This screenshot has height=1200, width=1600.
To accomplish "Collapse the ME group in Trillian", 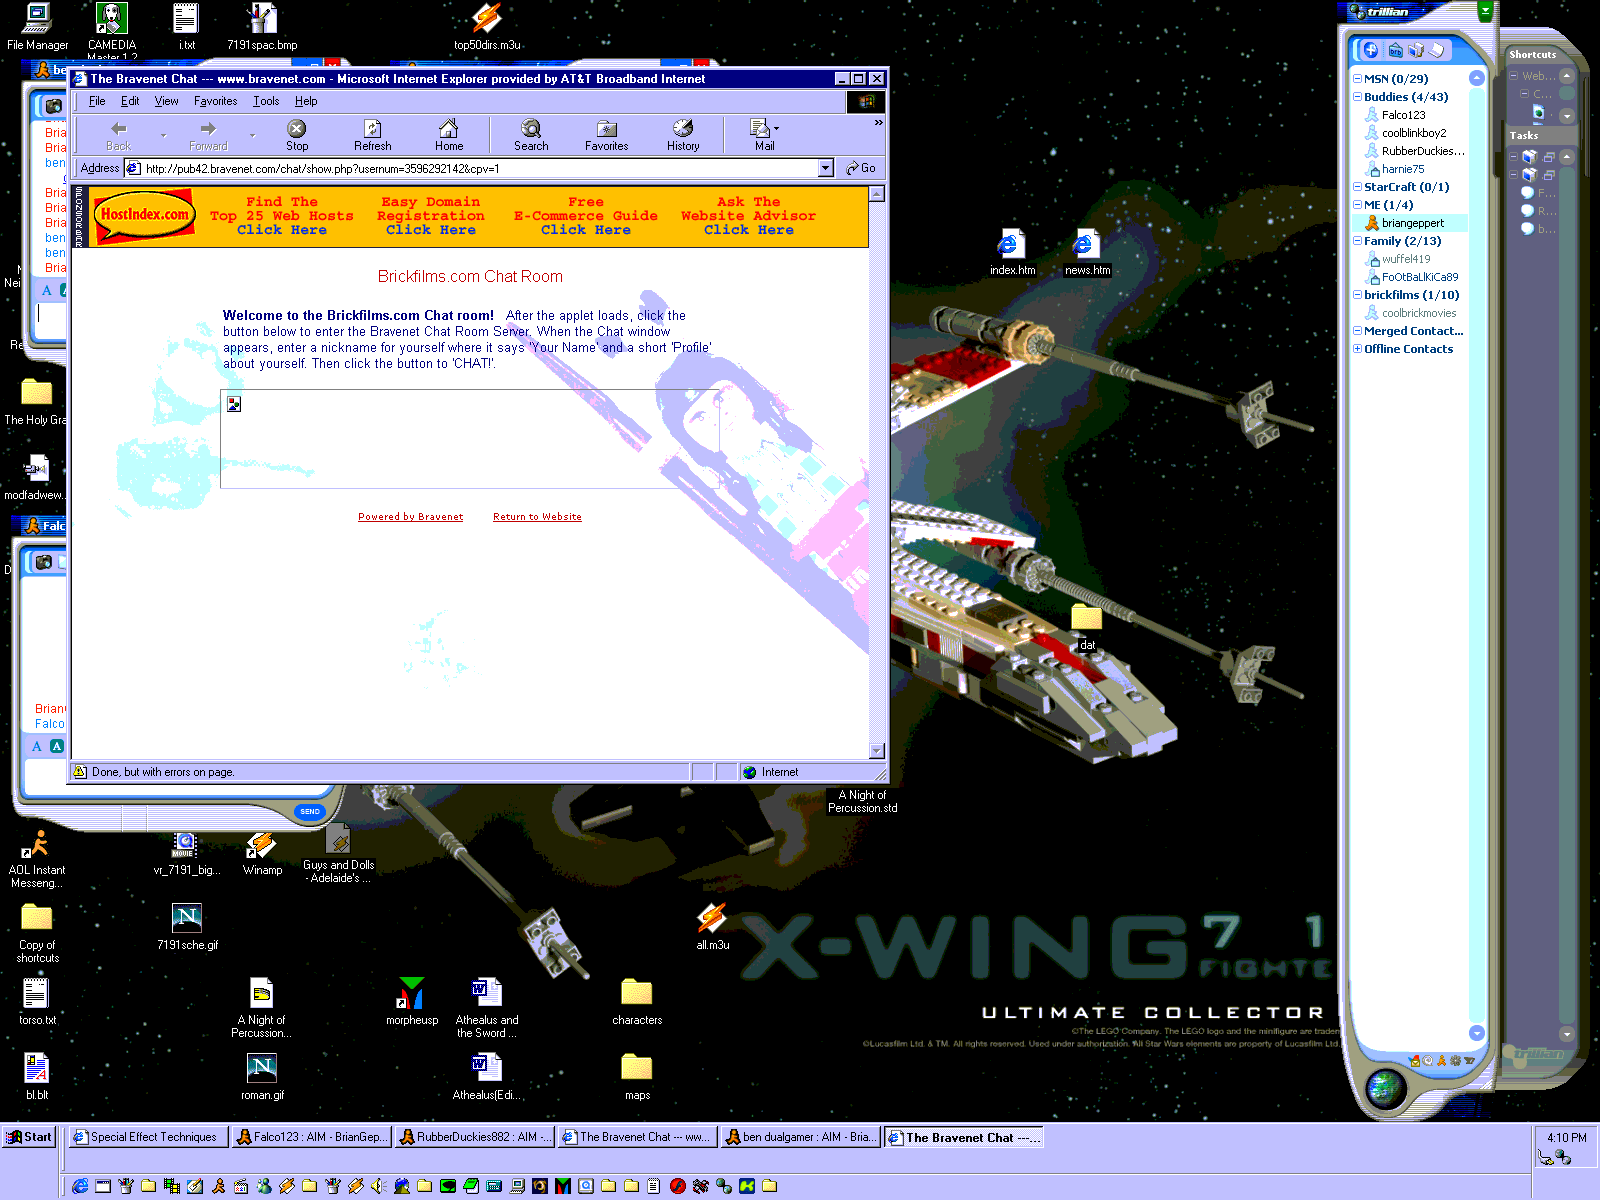I will tap(1357, 205).
